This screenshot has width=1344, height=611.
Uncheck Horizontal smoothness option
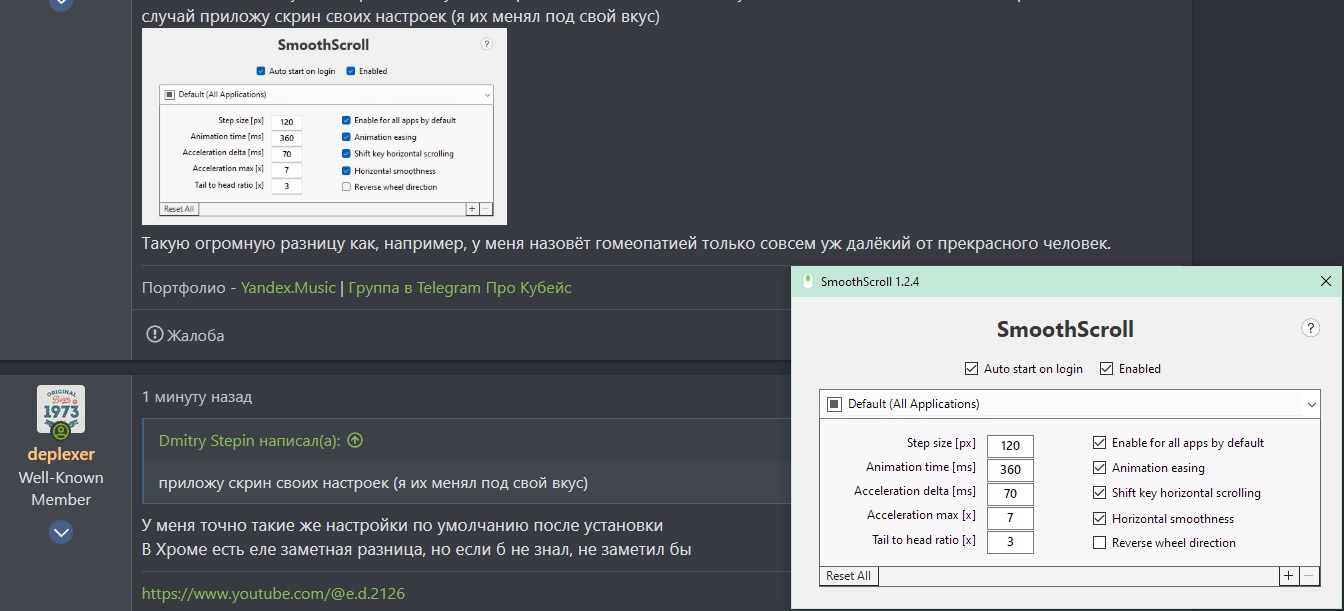[x=1100, y=519]
